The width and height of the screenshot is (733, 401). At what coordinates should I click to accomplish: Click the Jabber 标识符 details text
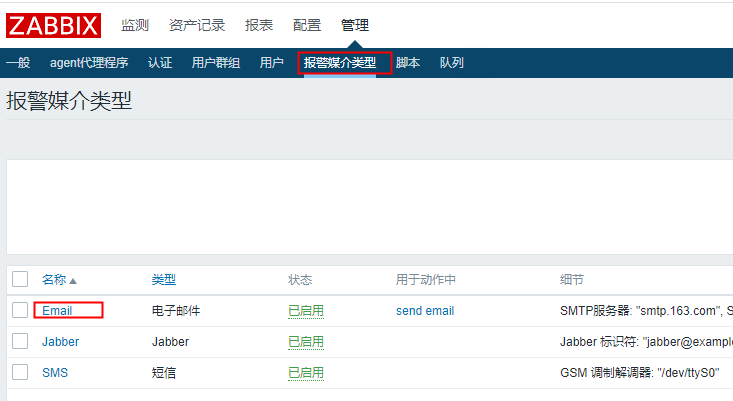tap(646, 342)
